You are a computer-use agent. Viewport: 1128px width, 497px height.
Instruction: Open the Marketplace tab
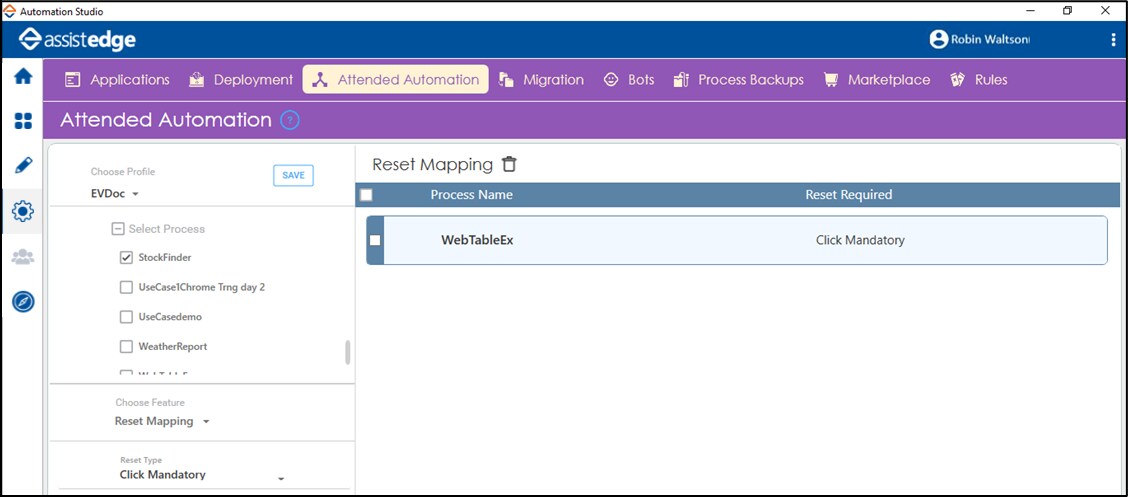point(876,80)
